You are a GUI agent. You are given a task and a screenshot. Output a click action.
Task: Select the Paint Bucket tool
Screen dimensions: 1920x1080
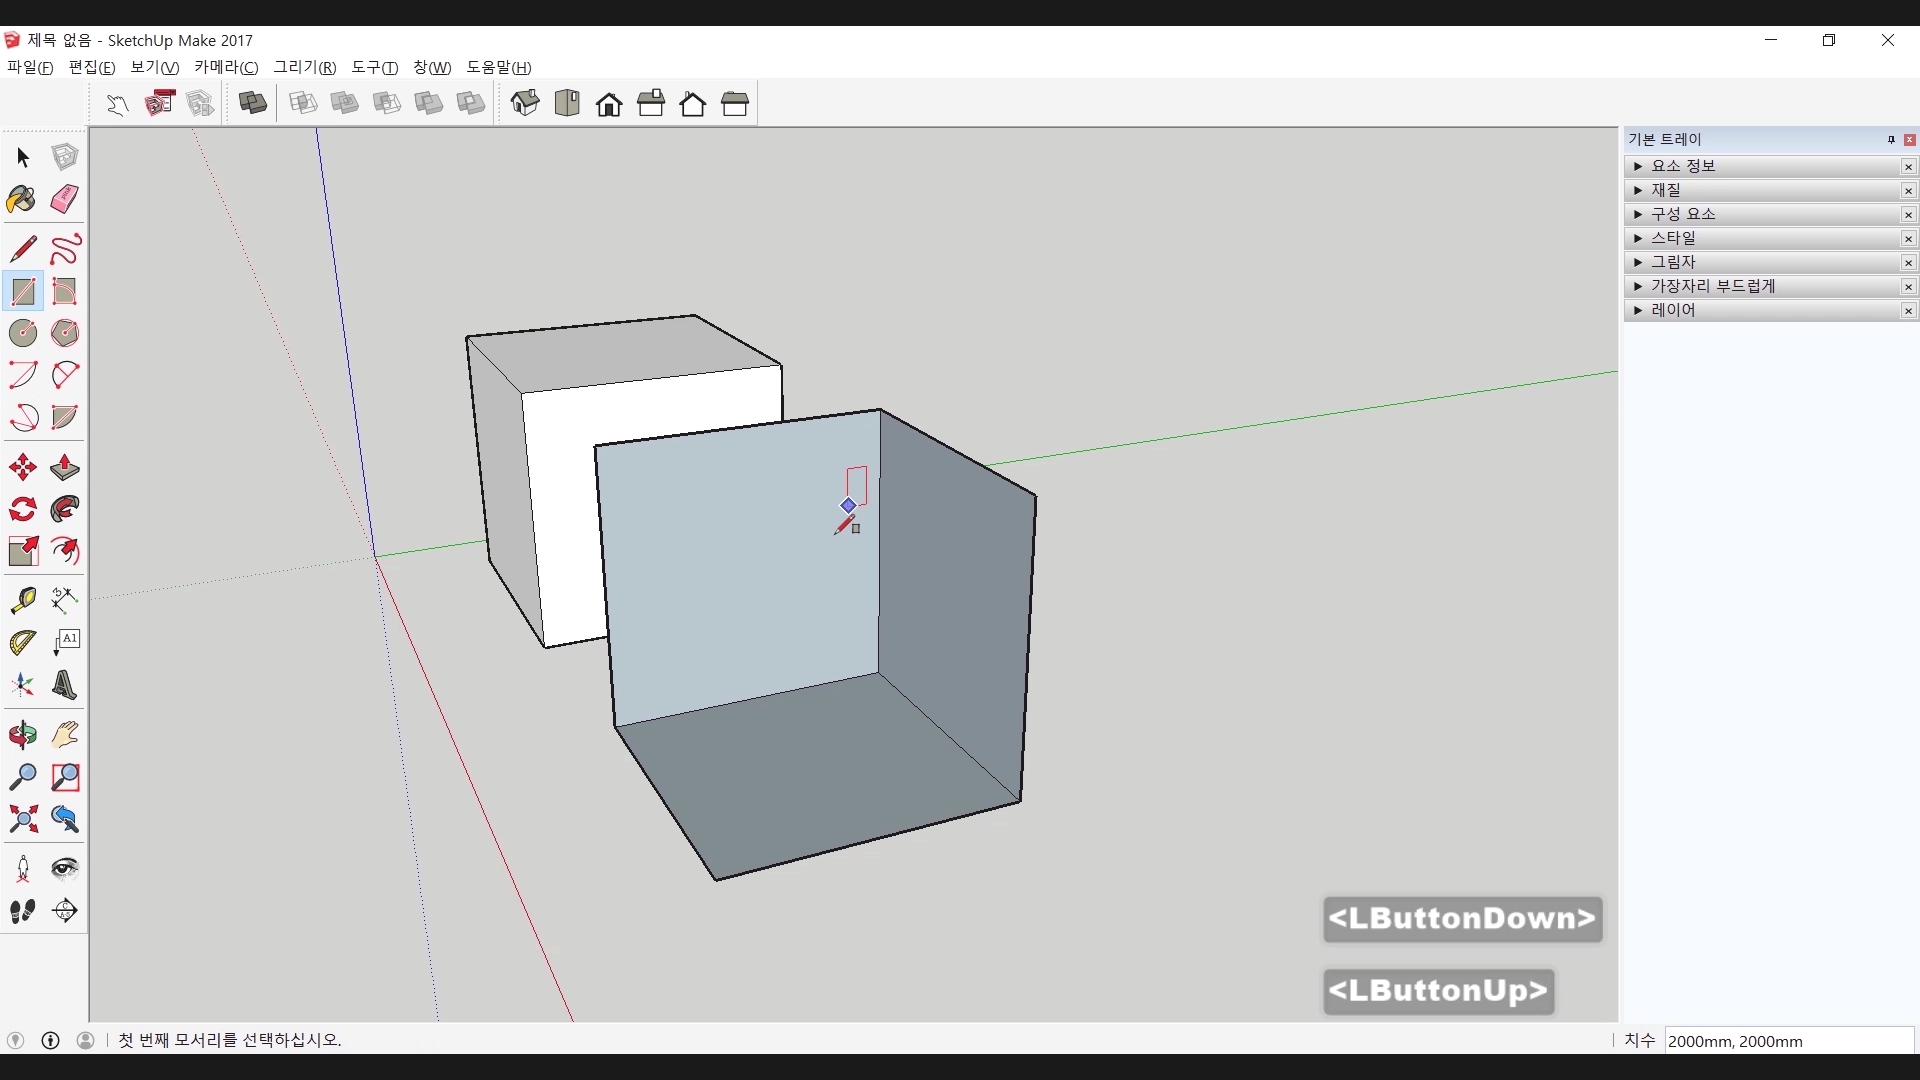coord(22,199)
